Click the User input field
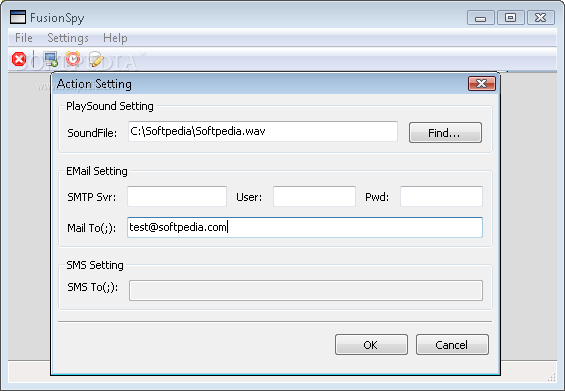This screenshot has width=565, height=391. point(314,196)
